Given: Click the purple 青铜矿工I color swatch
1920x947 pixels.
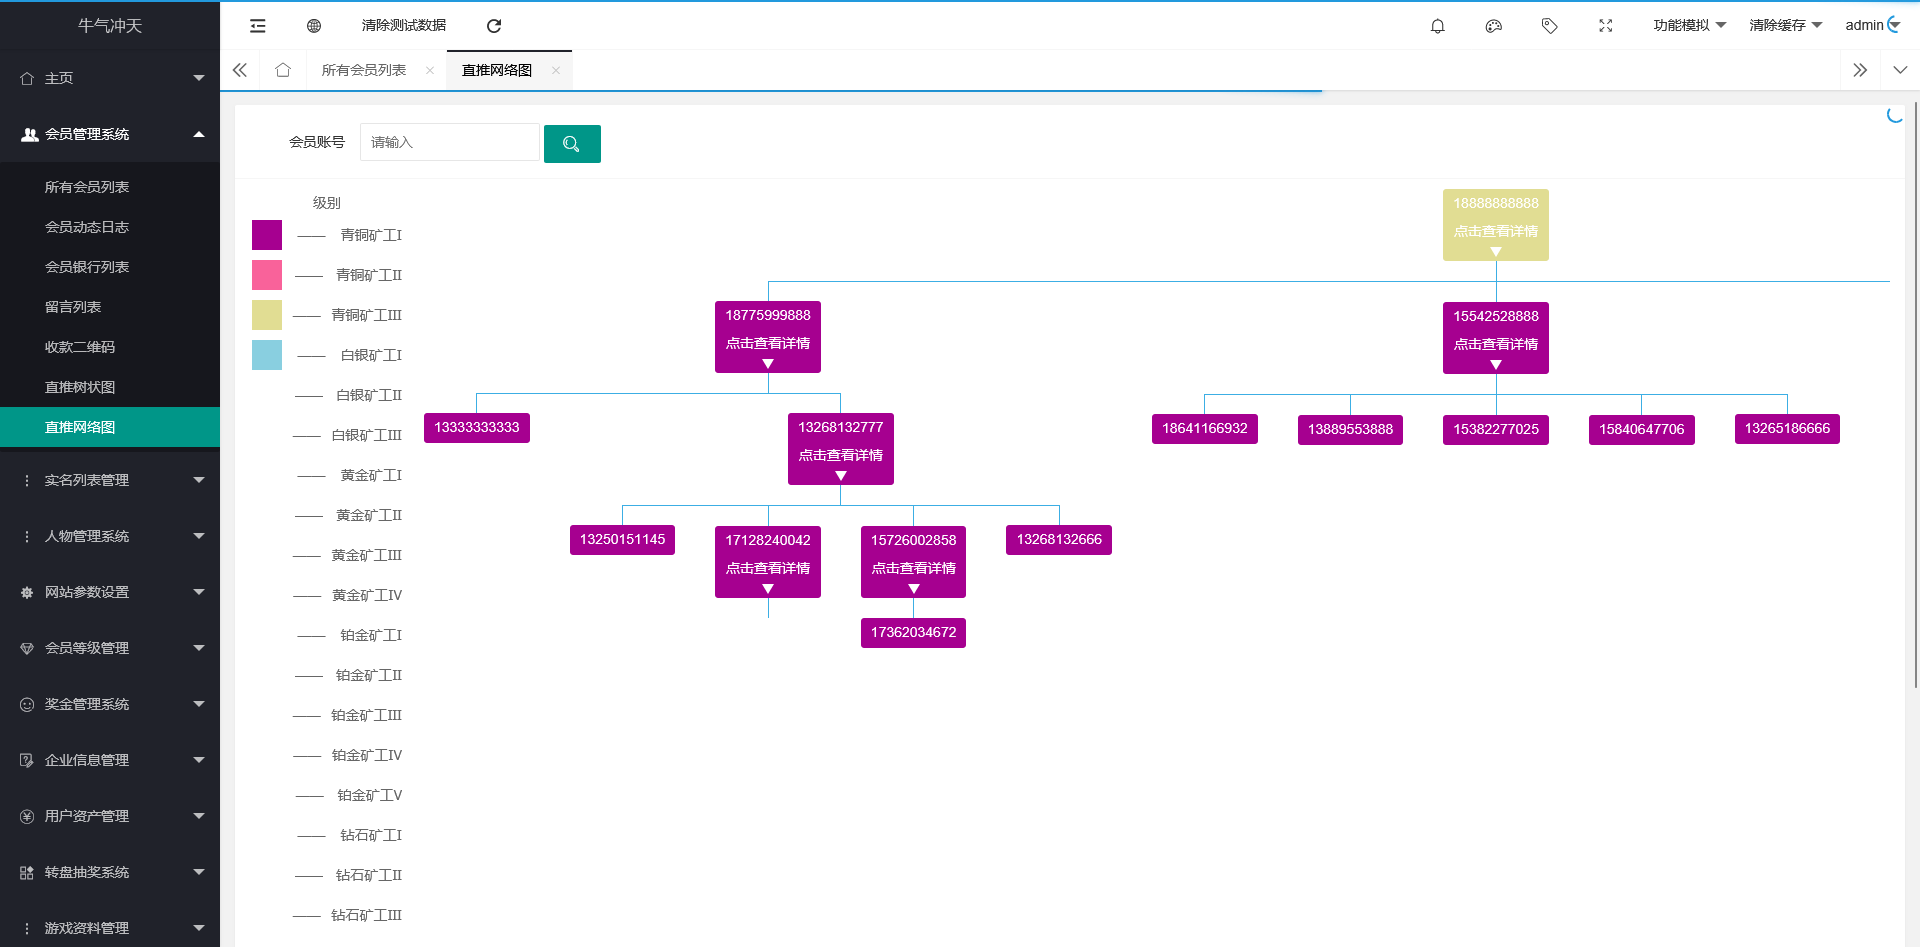Looking at the screenshot, I should [267, 235].
